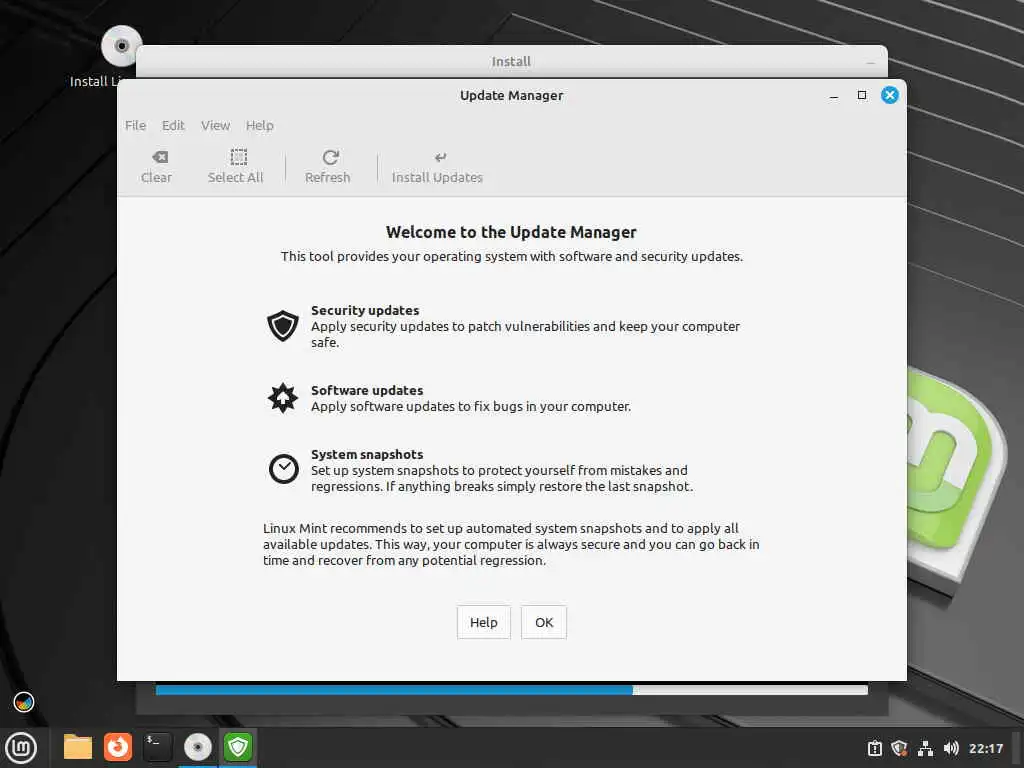
Task: Click the Security updates shield icon
Action: point(283,325)
